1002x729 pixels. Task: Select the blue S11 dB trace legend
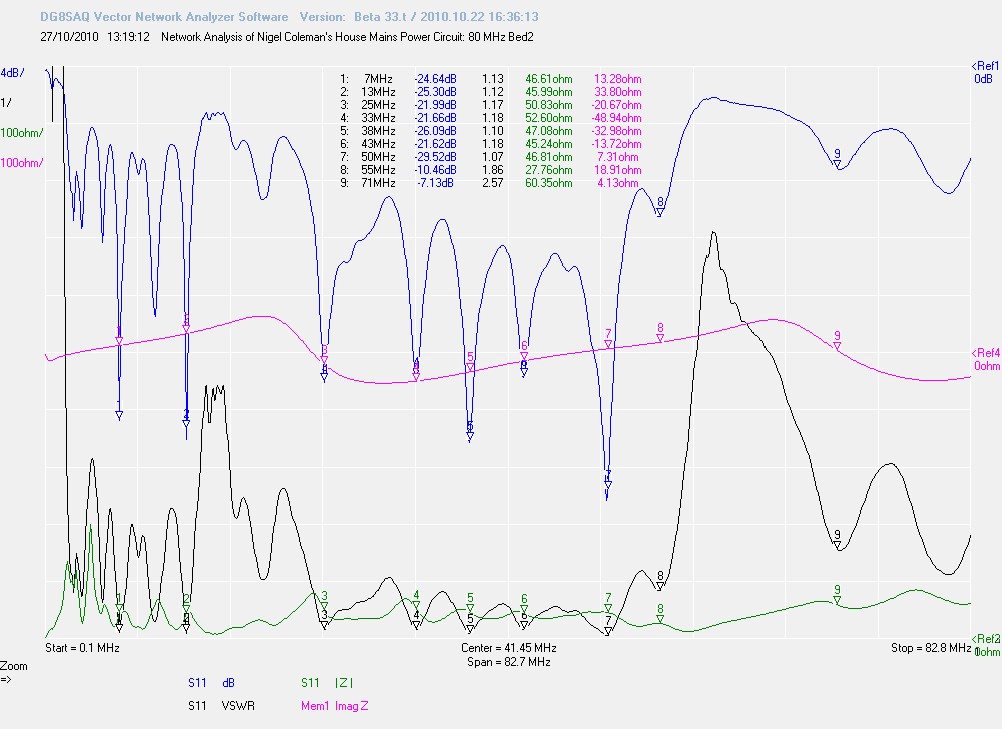(x=212, y=683)
